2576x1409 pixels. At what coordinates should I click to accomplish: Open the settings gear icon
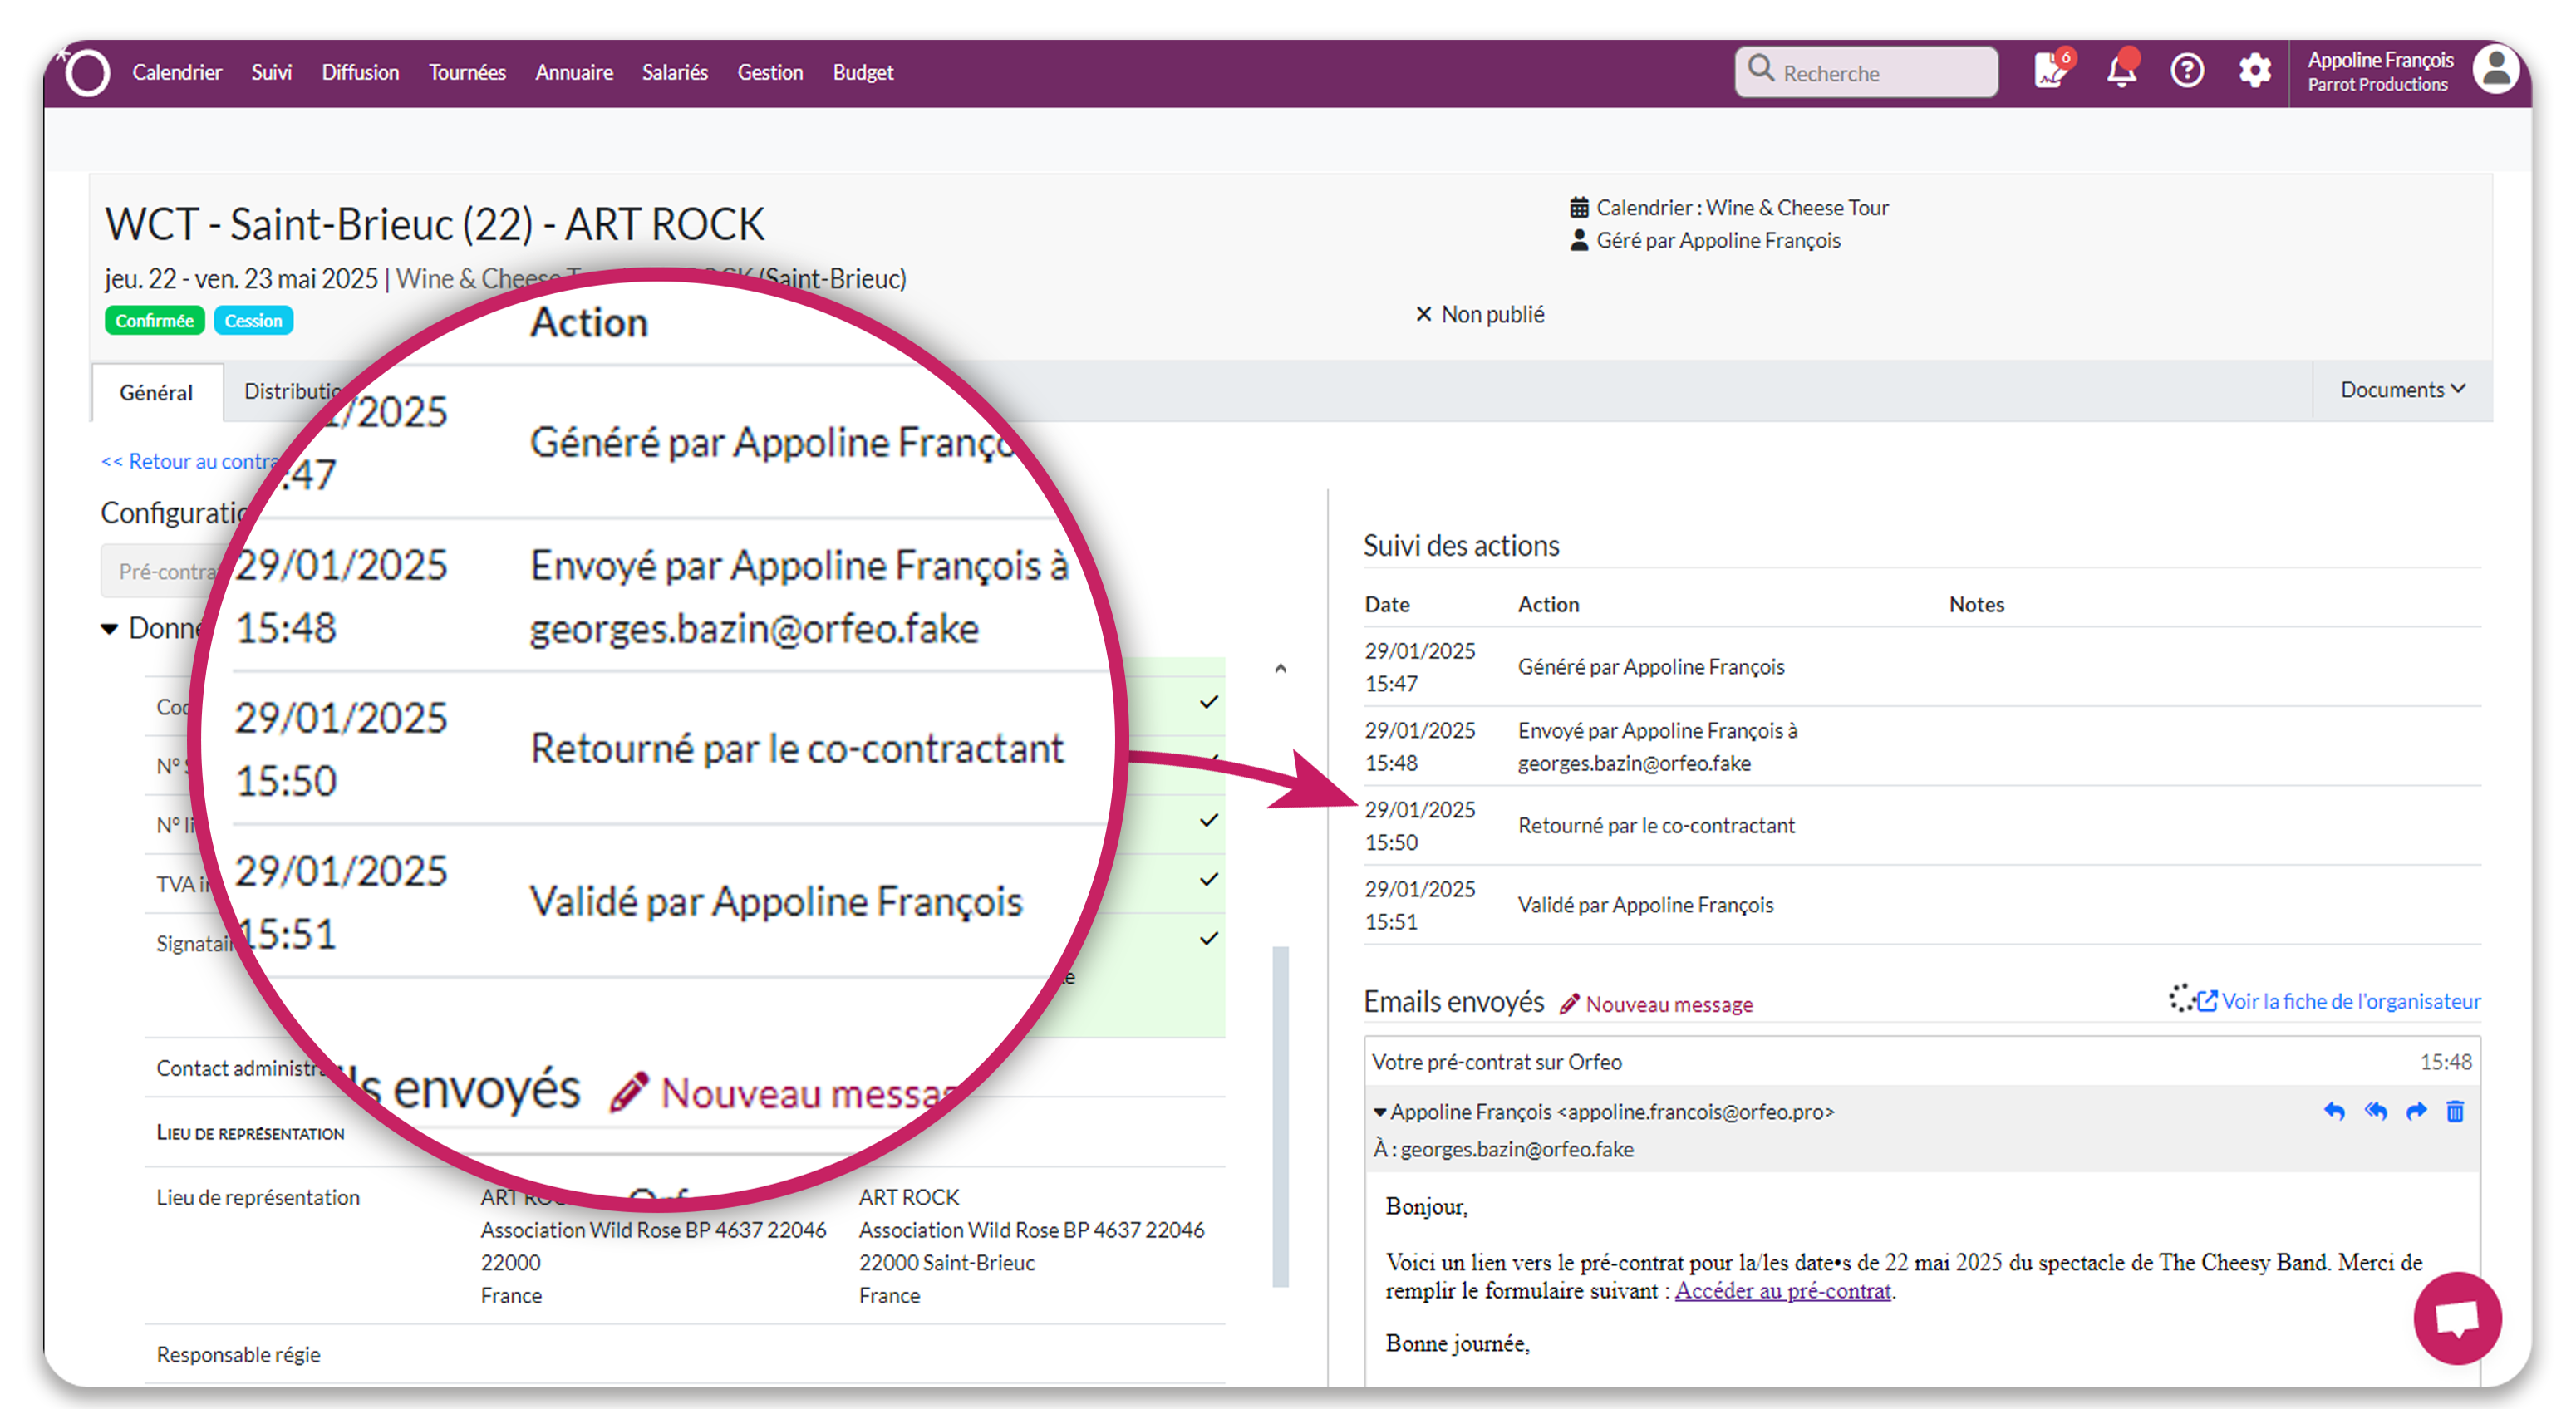[x=2254, y=71]
